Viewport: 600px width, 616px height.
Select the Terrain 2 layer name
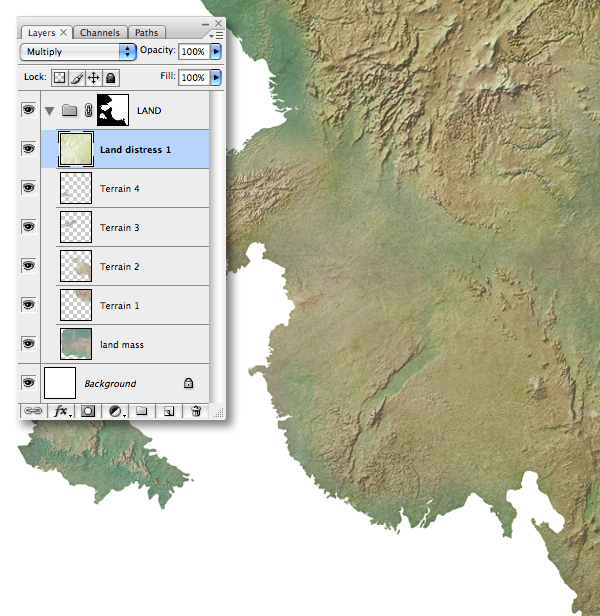pos(119,266)
